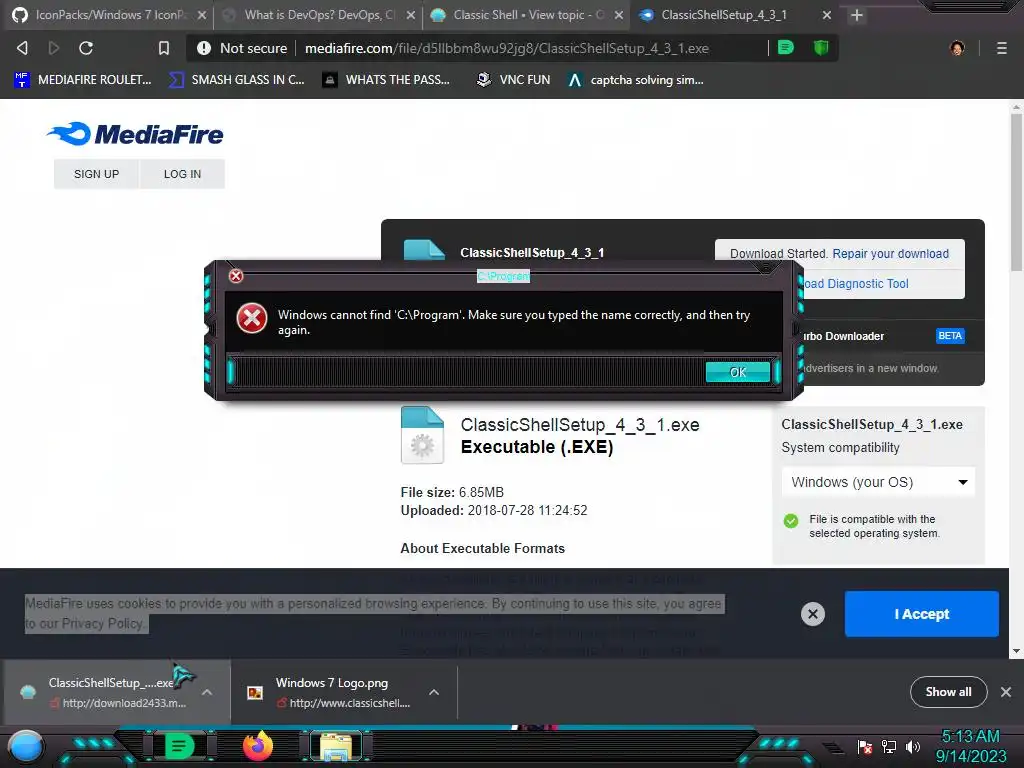Screen dimensions: 1024x768
Task: Click the page vertical scrollbar thumb
Action: pyautogui.click(x=1016, y=193)
